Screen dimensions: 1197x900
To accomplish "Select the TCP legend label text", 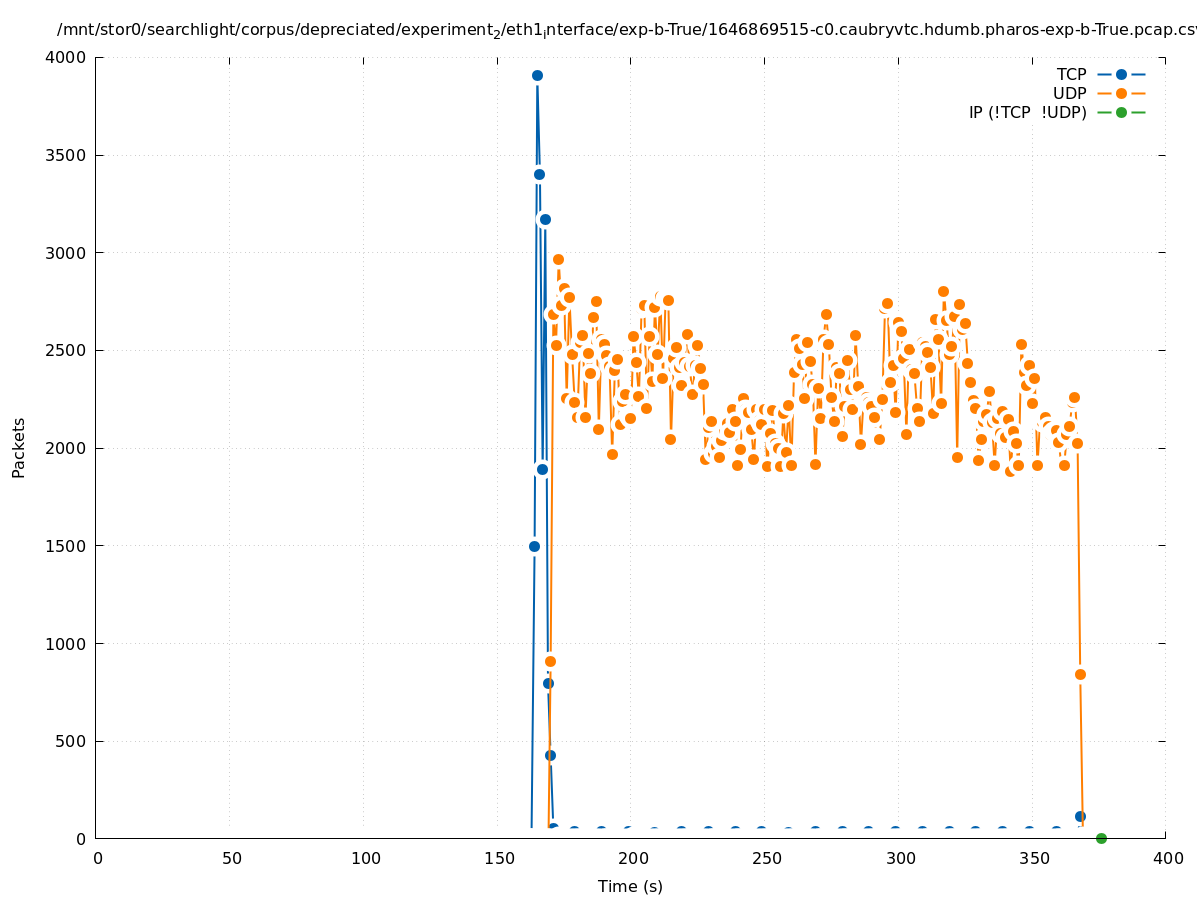I will (1071, 74).
